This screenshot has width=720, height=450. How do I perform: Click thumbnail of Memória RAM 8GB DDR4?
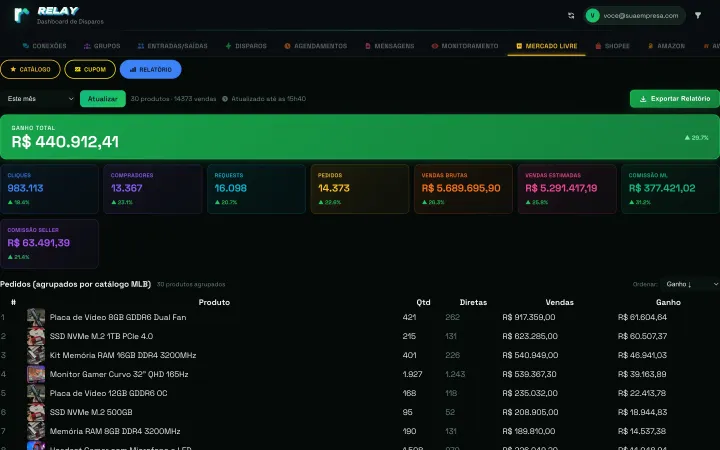point(36,431)
